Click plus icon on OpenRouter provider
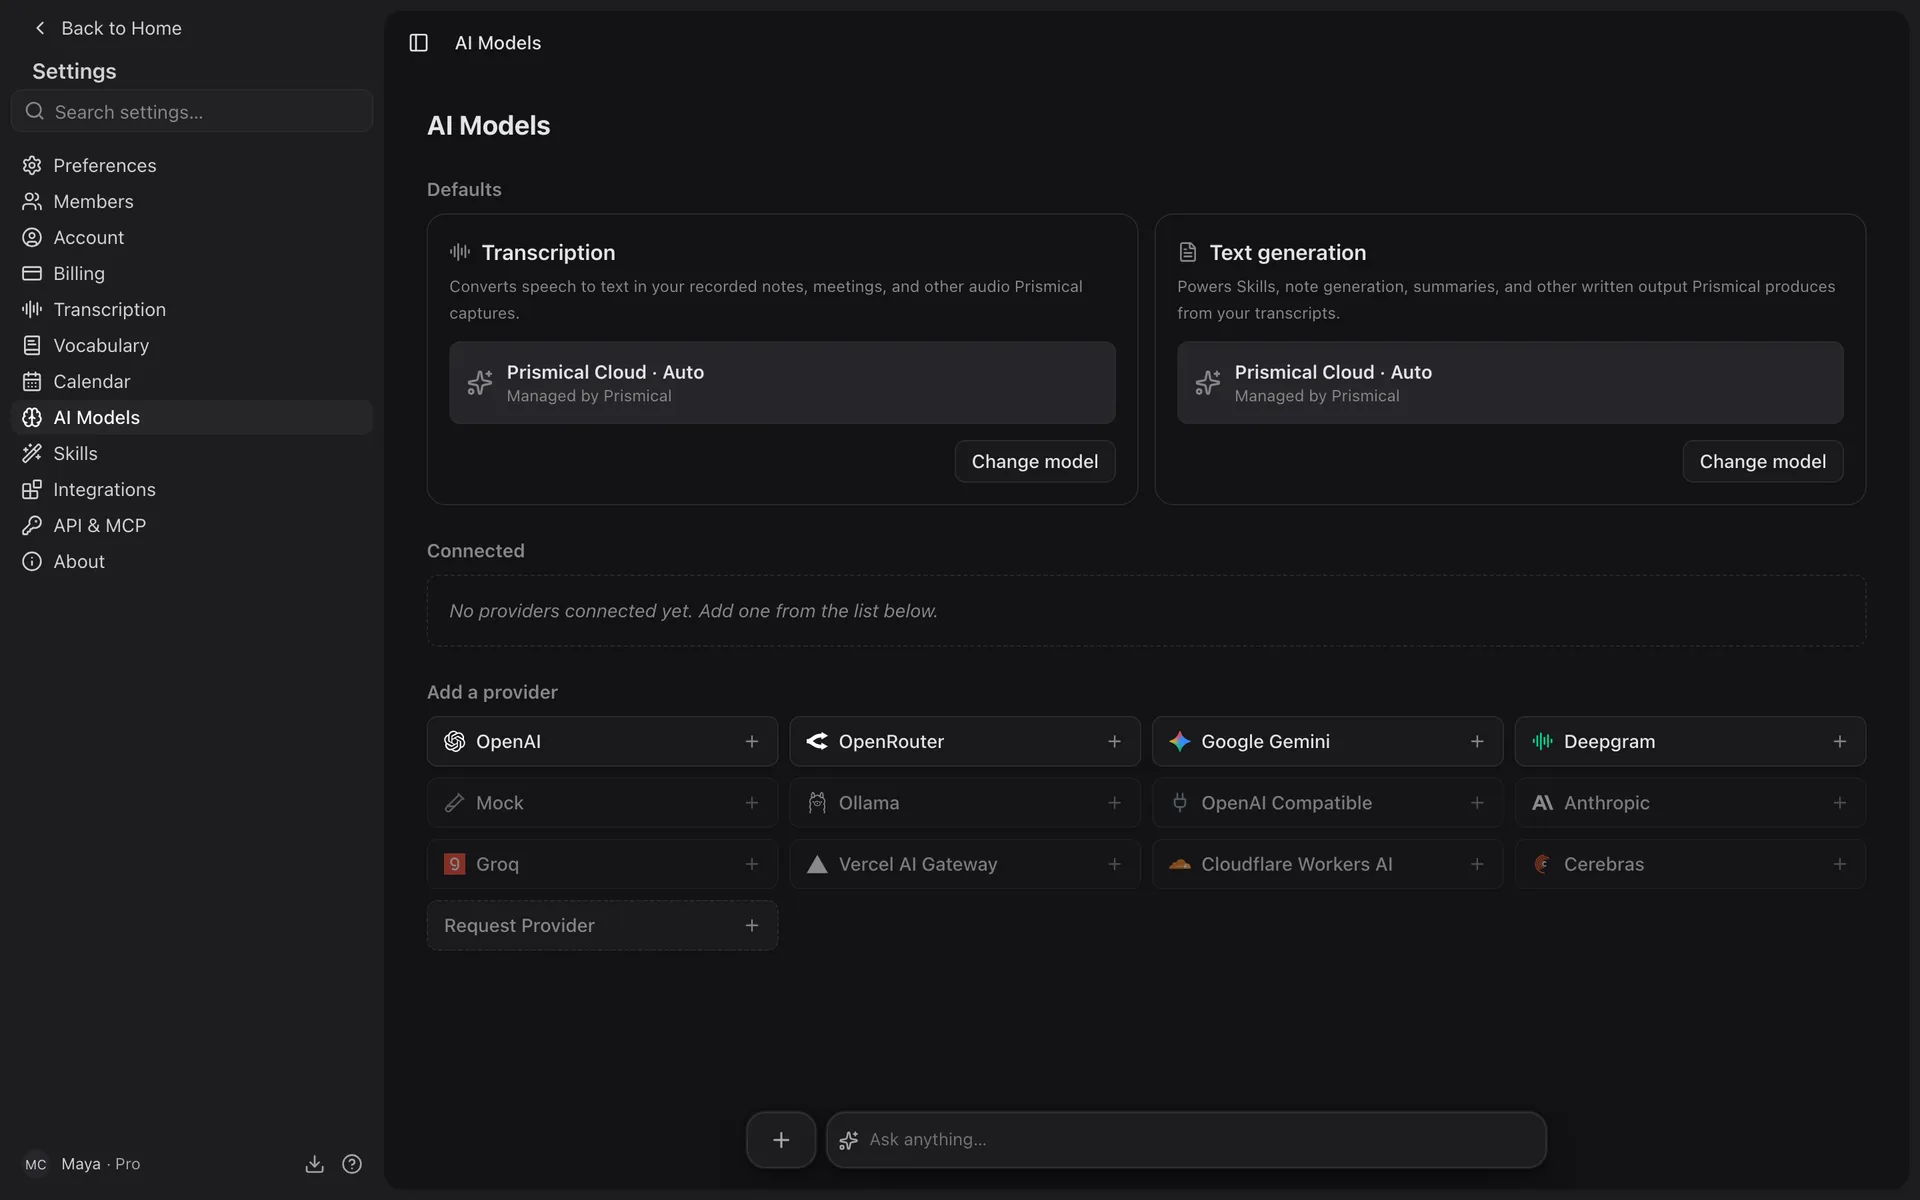Screen dimensions: 1920x1200 tap(1114, 741)
